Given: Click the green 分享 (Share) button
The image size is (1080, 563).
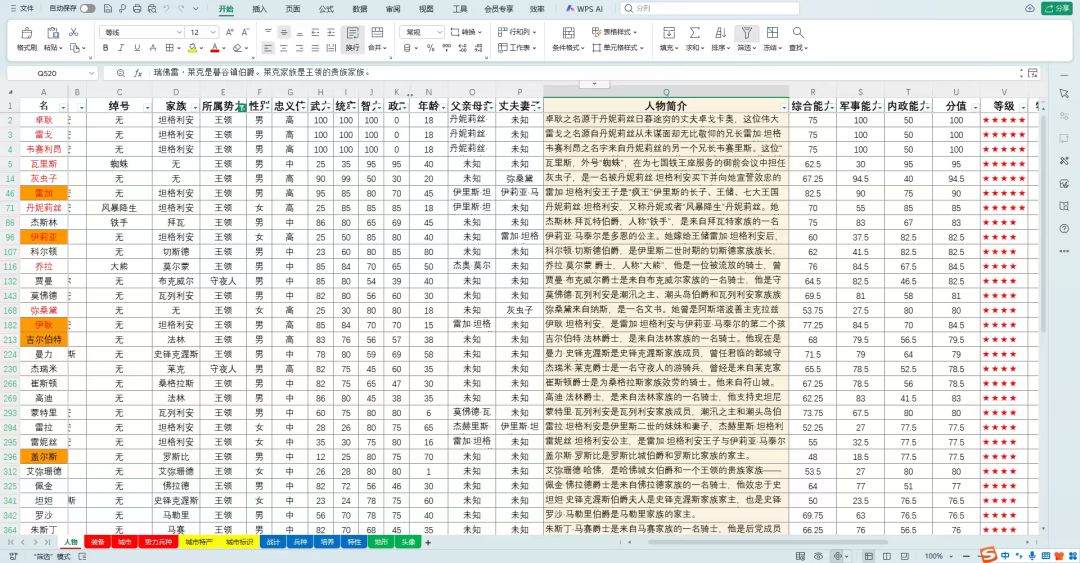Looking at the screenshot, I should 1057,8.
